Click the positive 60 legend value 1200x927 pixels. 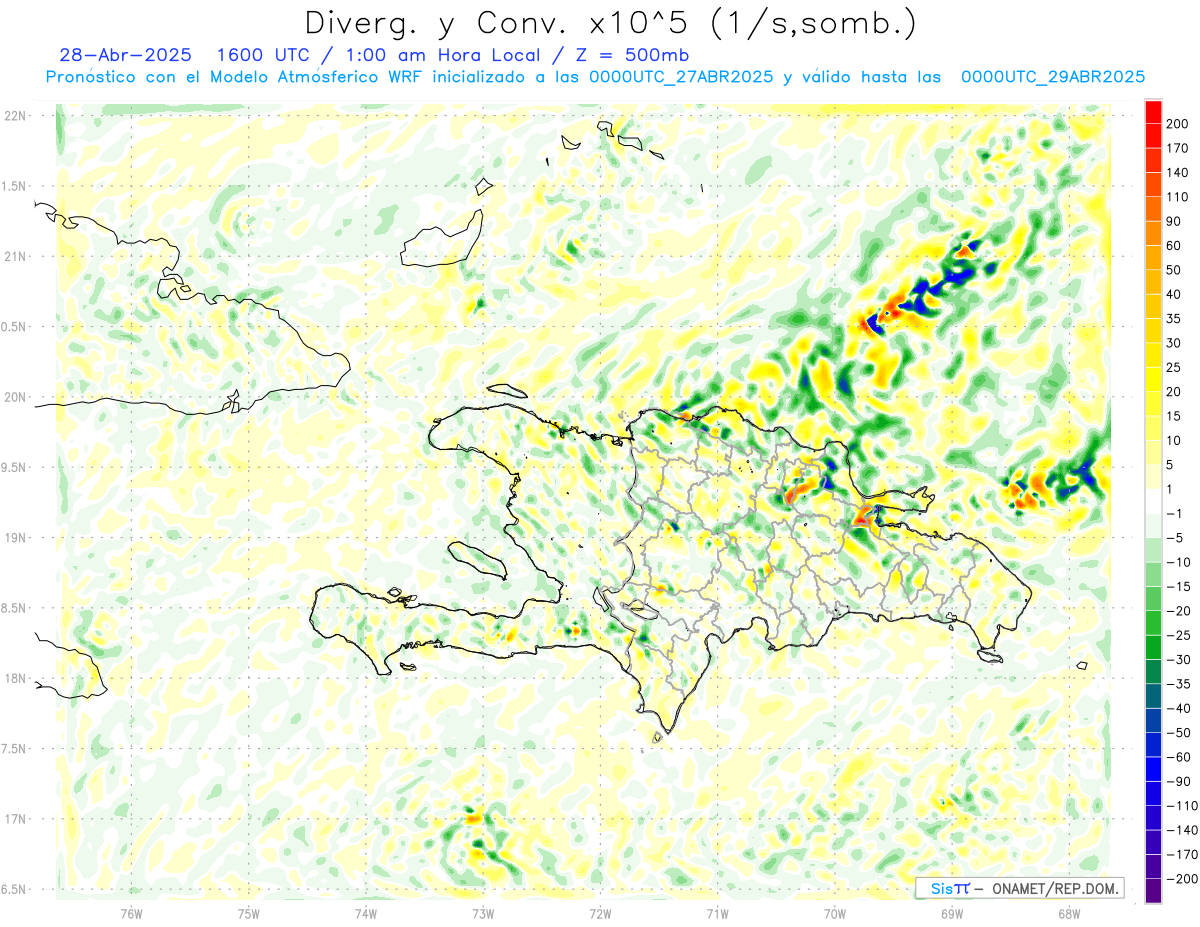click(x=1175, y=245)
